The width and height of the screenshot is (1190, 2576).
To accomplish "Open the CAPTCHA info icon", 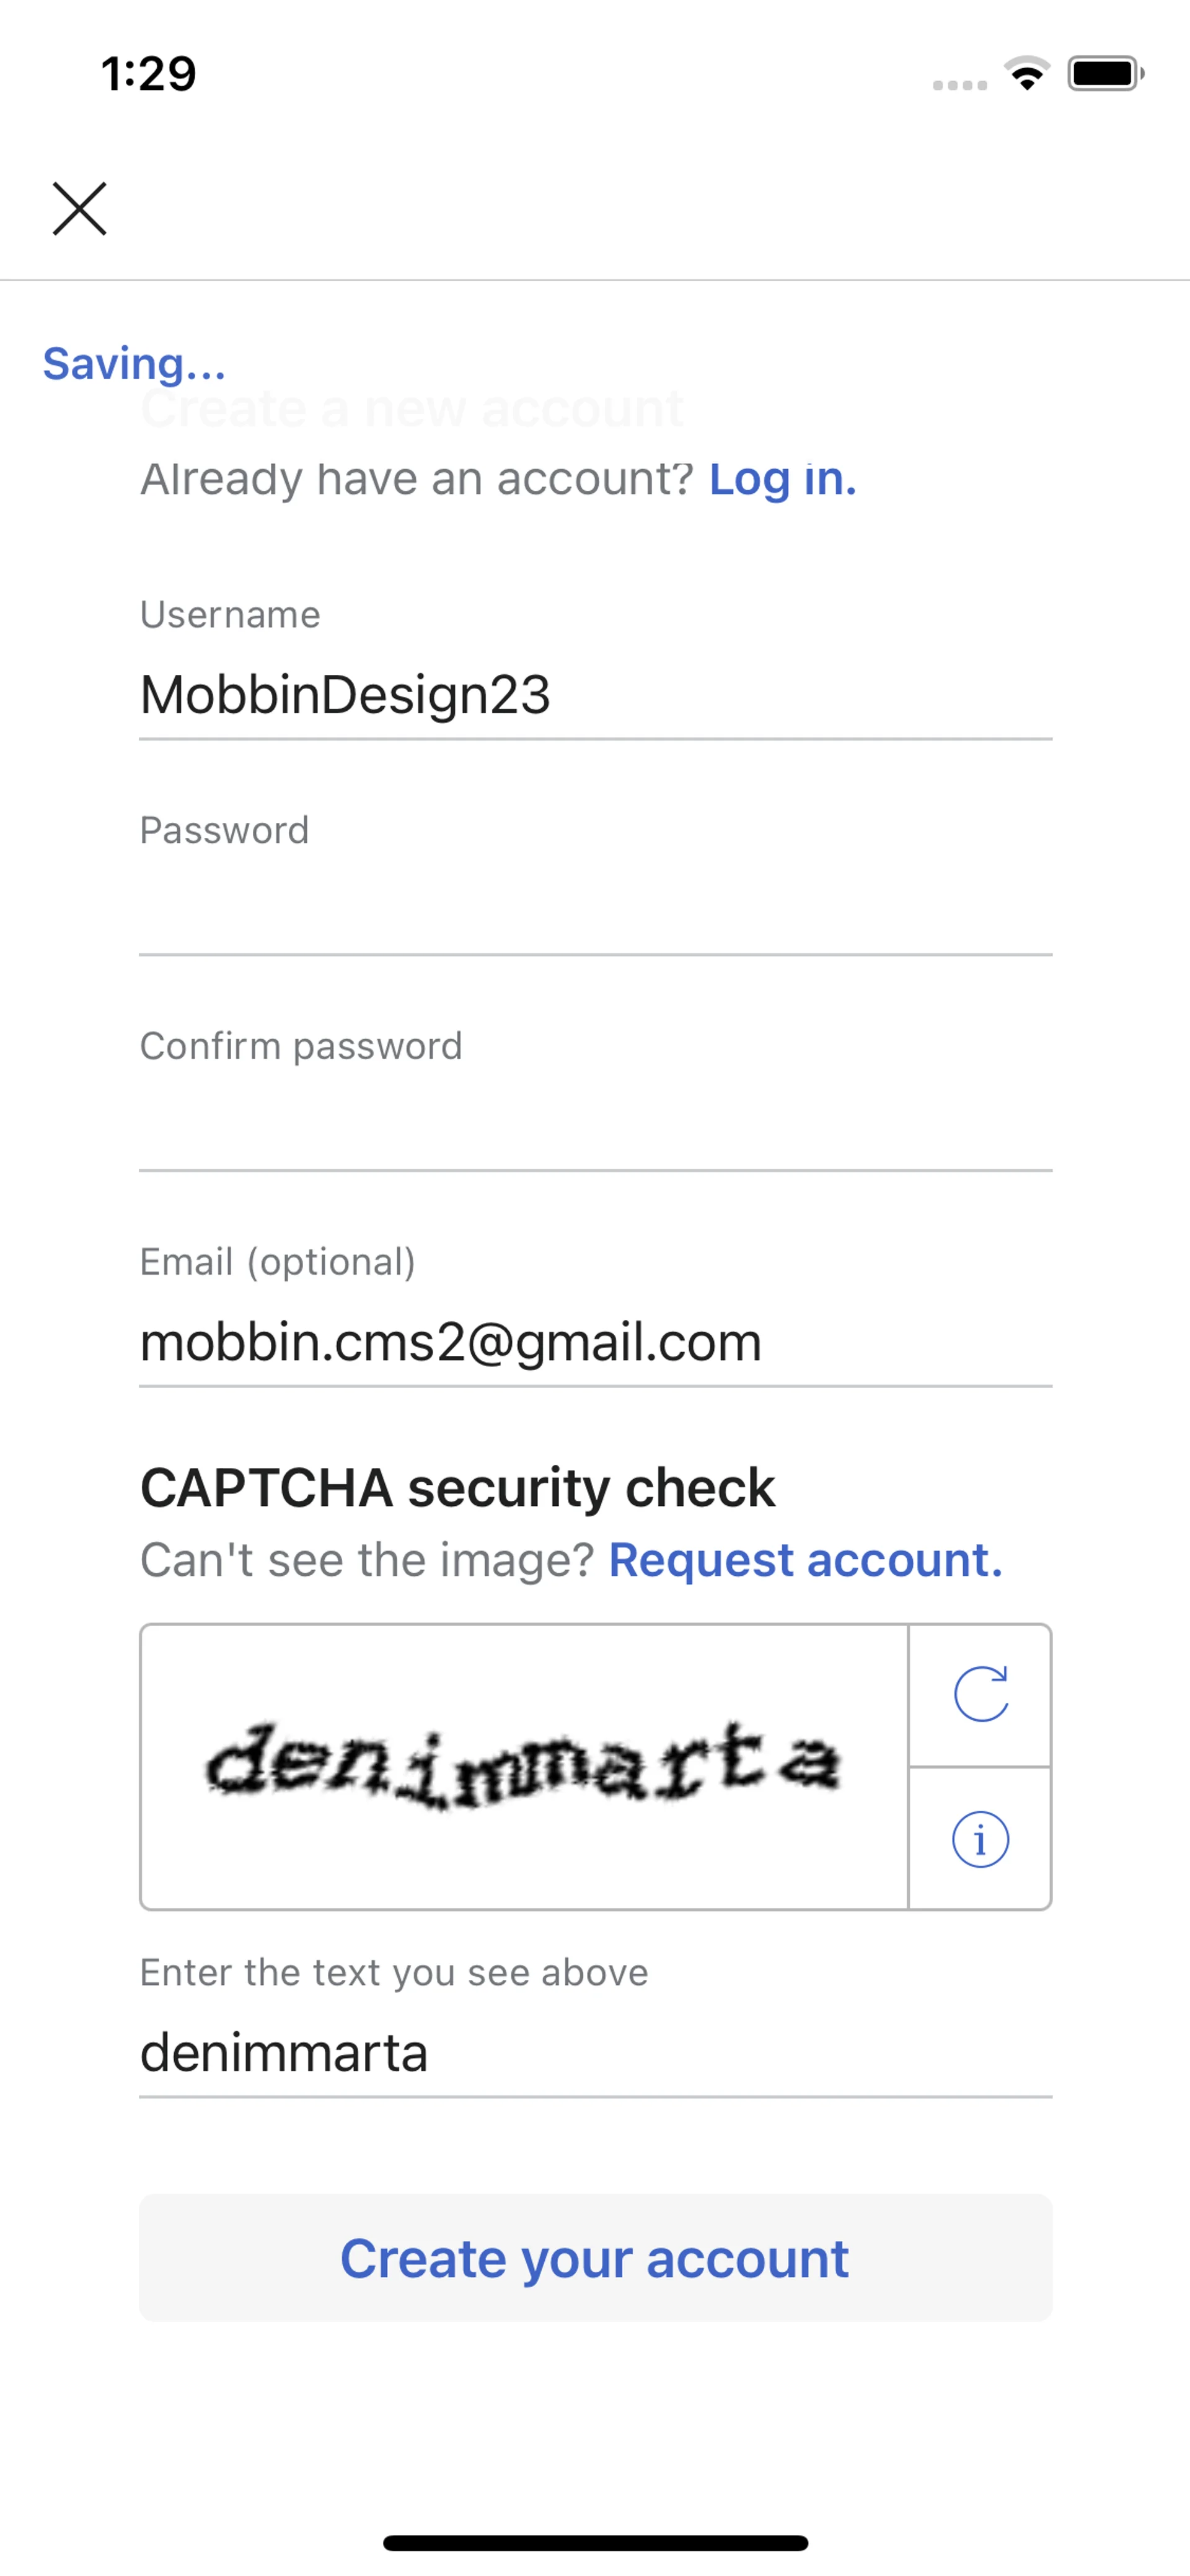I will 980,1839.
